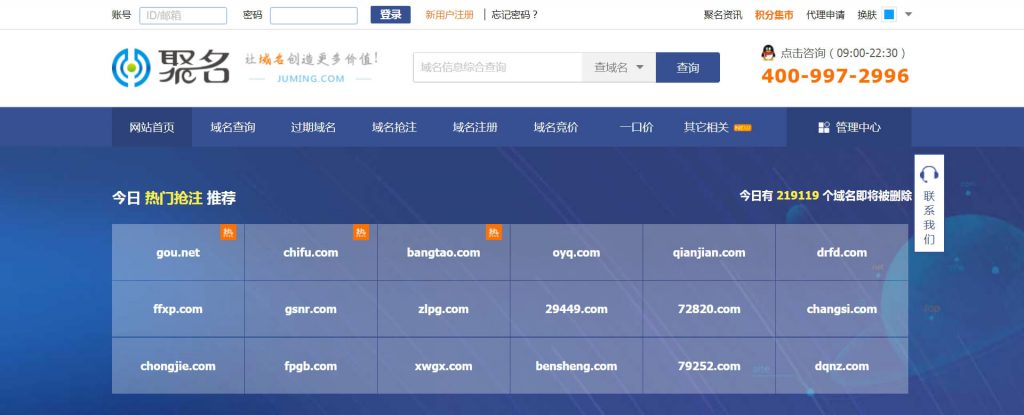The image size is (1024, 415).
Task: Open the 查域名 search type dropdown
Action: [x=618, y=67]
